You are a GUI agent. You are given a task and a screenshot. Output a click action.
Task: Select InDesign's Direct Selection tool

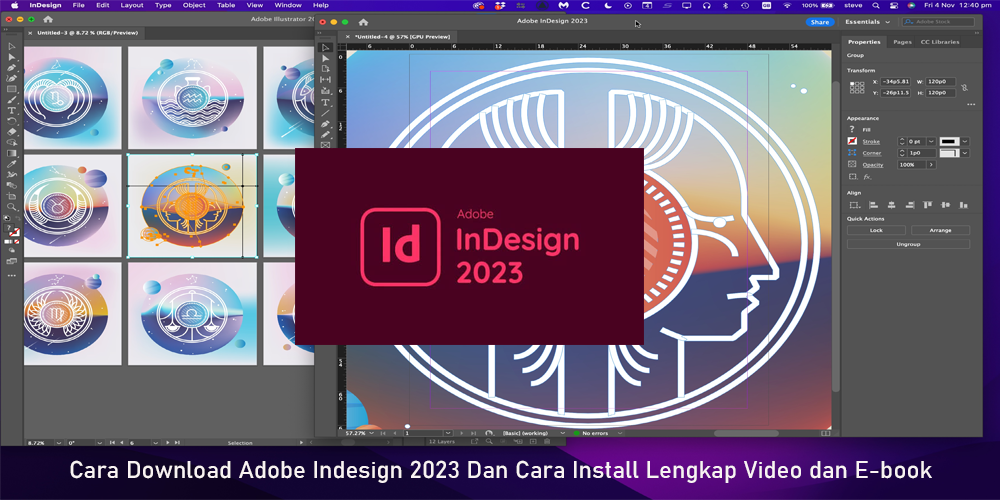pos(325,59)
